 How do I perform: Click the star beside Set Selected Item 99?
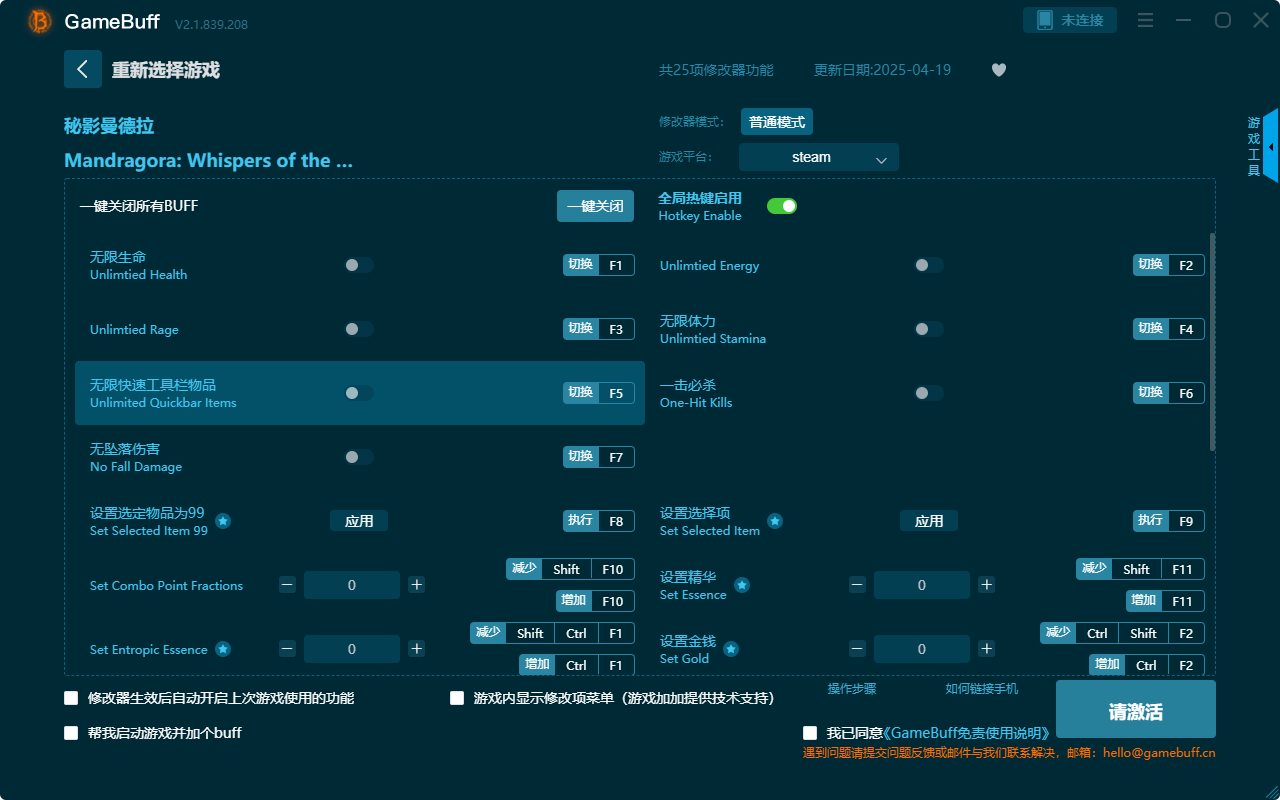222,521
